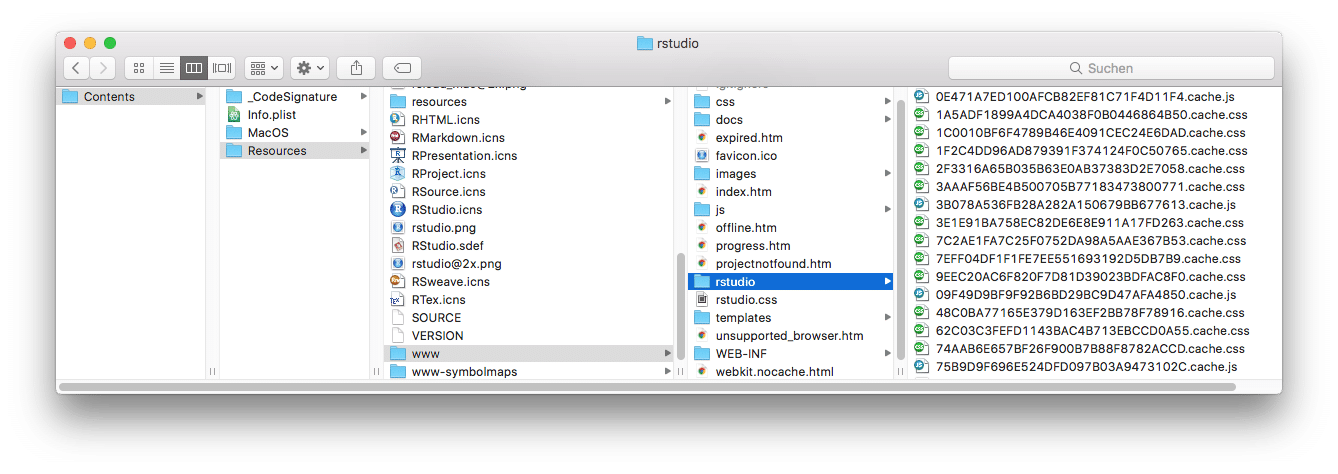Select the offline.htm file icon
Viewport: 1338px width, 474px height.
[702, 228]
